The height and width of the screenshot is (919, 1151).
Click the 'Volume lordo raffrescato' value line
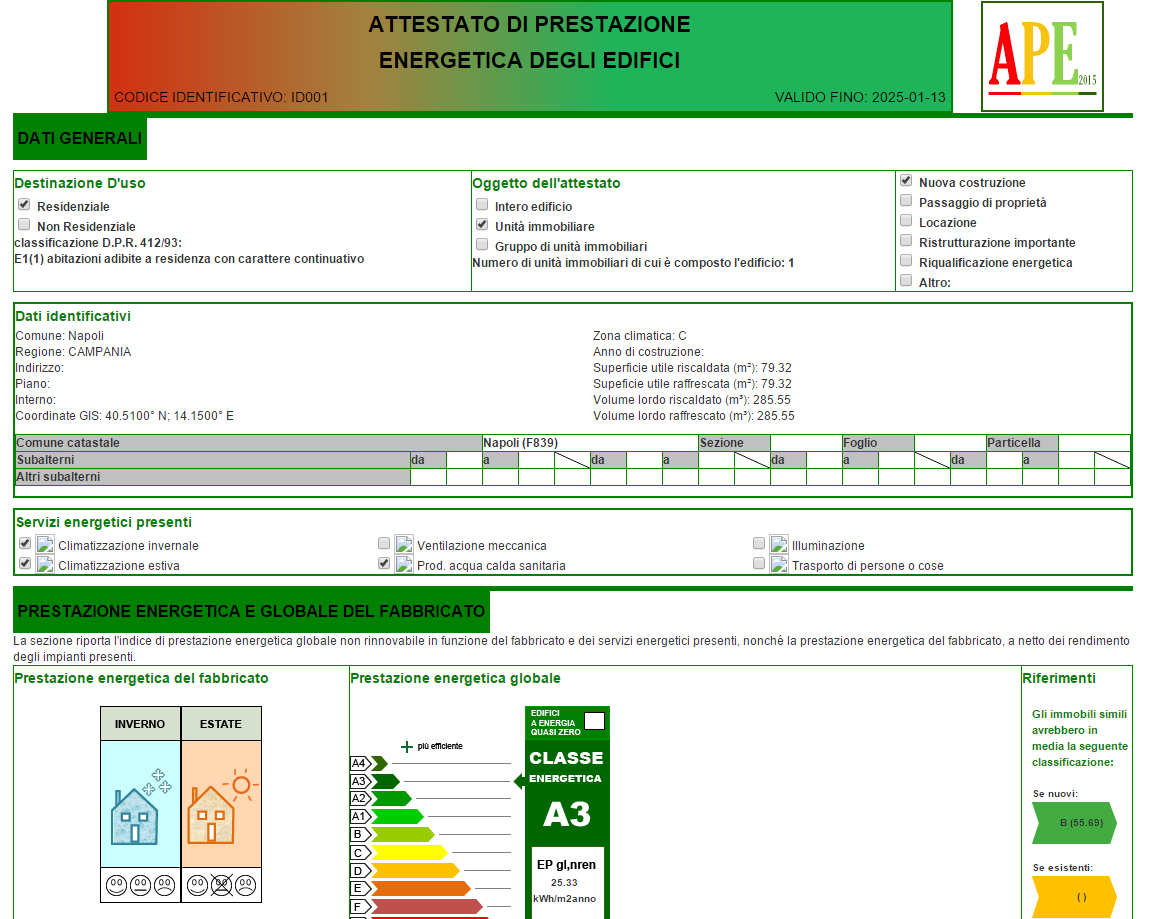694,415
